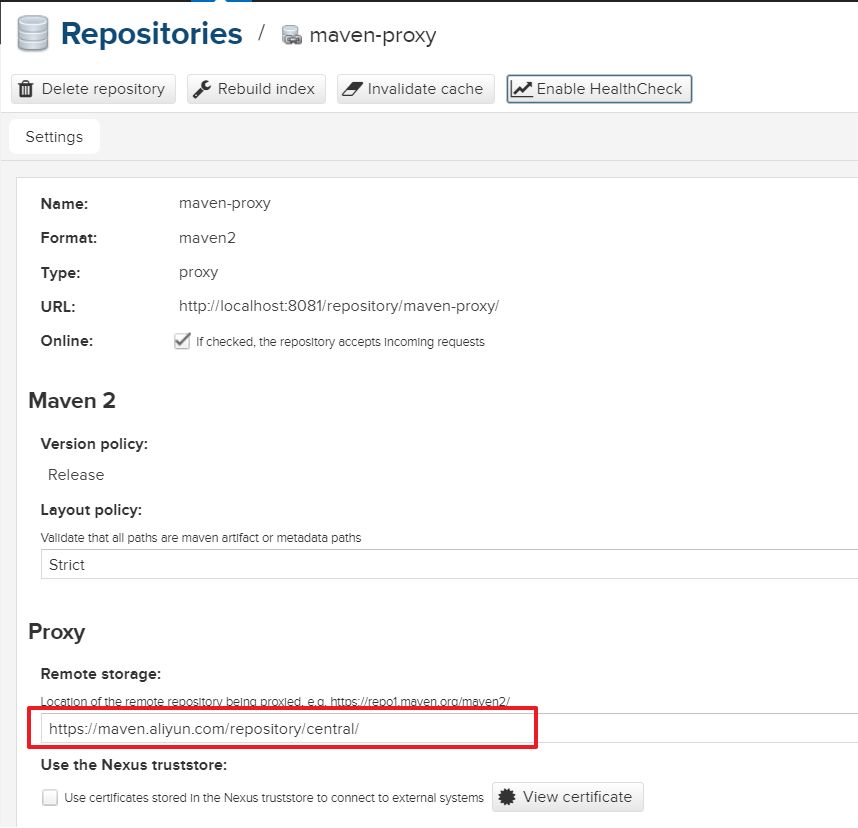This screenshot has width=858, height=828.
Task: Click the Enable HealthCheck button label
Action: point(609,89)
